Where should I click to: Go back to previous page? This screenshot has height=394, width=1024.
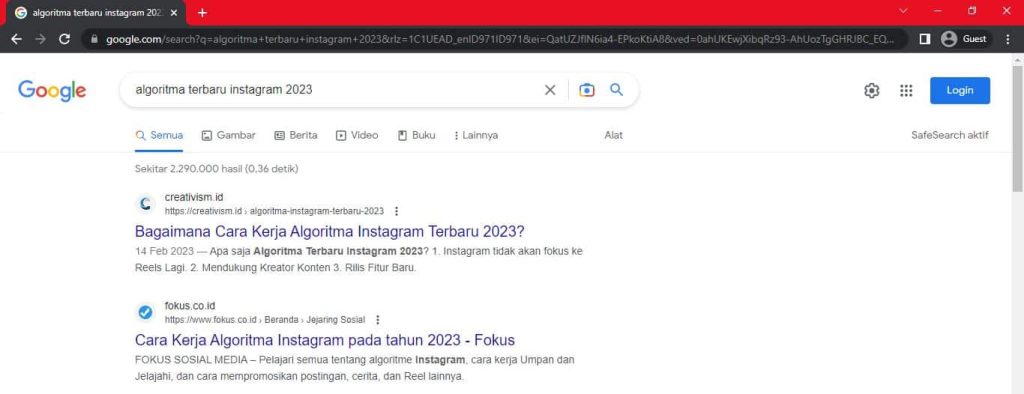[17, 39]
